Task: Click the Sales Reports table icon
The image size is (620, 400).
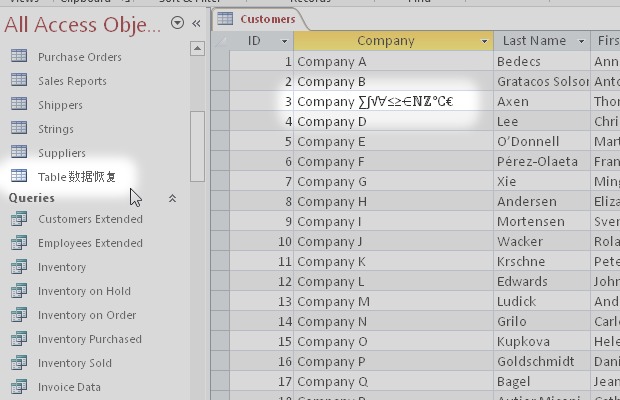Action: 19,81
